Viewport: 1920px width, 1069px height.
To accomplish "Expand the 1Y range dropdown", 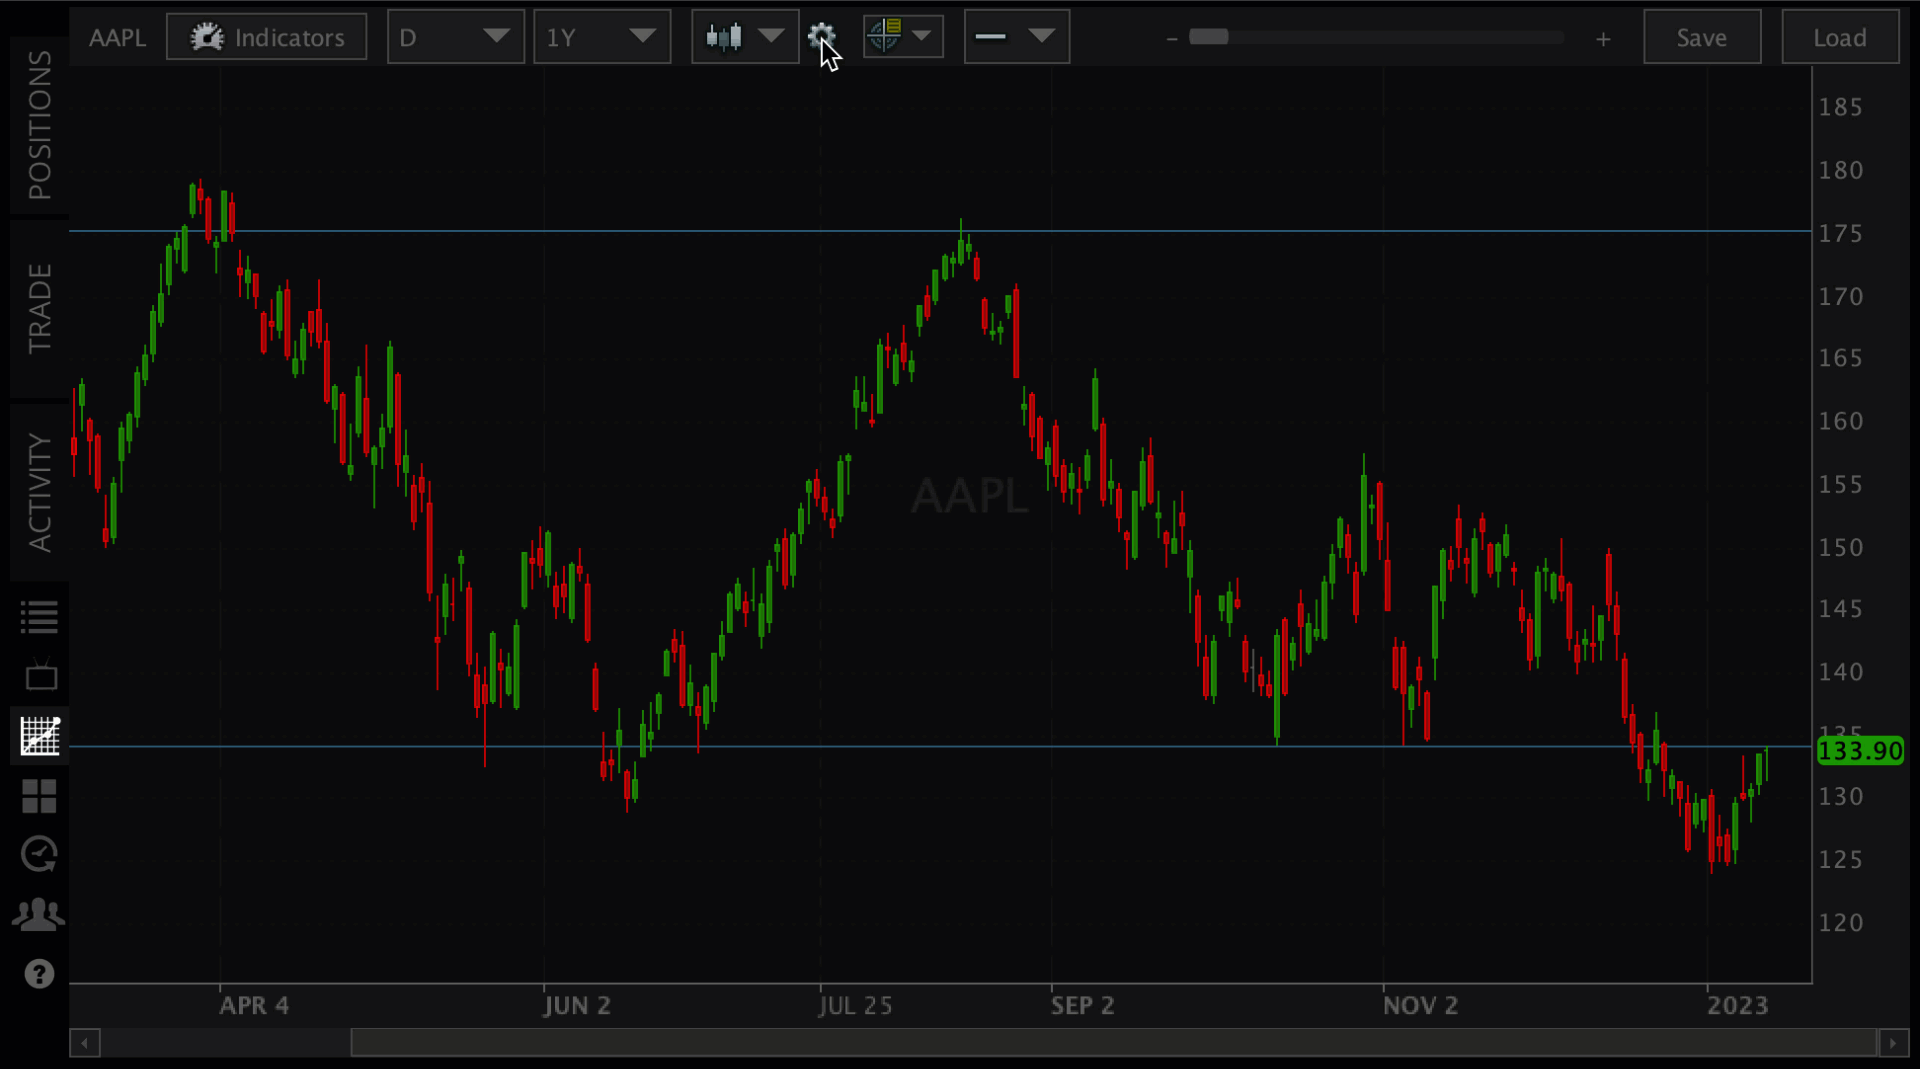I will 601,37.
